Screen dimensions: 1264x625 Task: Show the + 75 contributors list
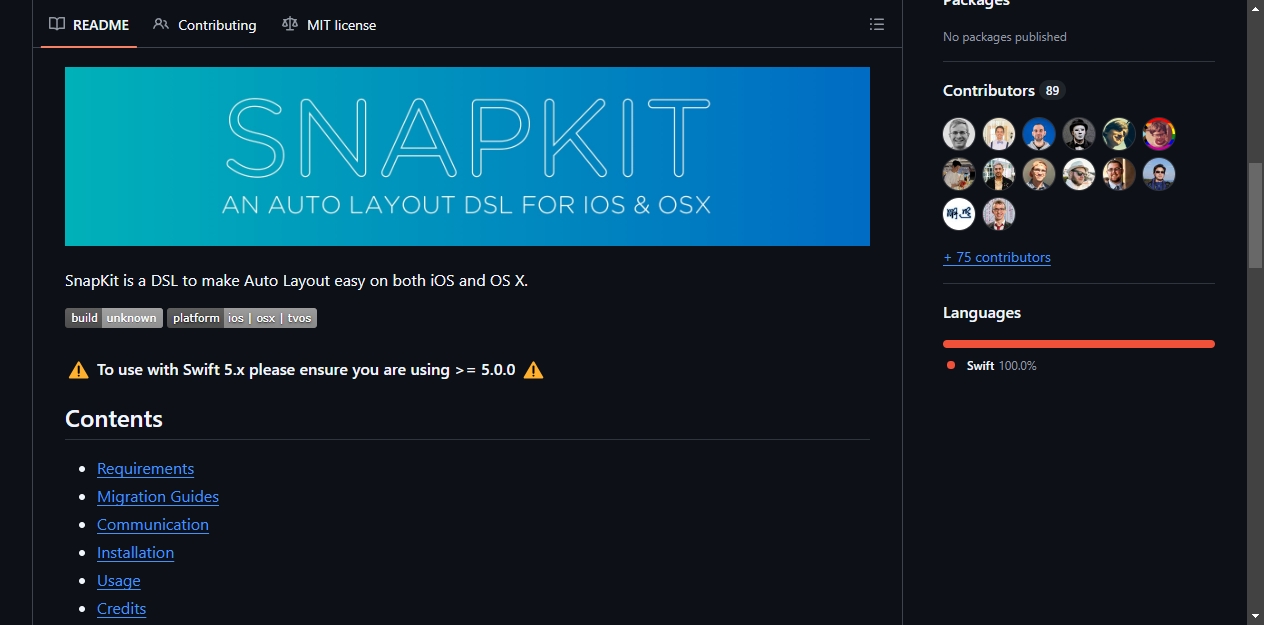point(997,257)
